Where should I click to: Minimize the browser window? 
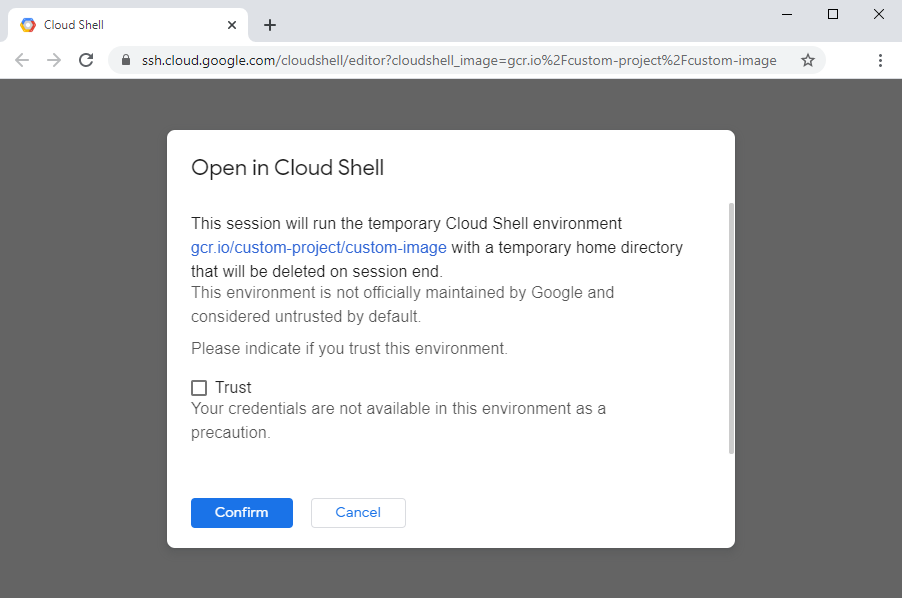[787, 14]
